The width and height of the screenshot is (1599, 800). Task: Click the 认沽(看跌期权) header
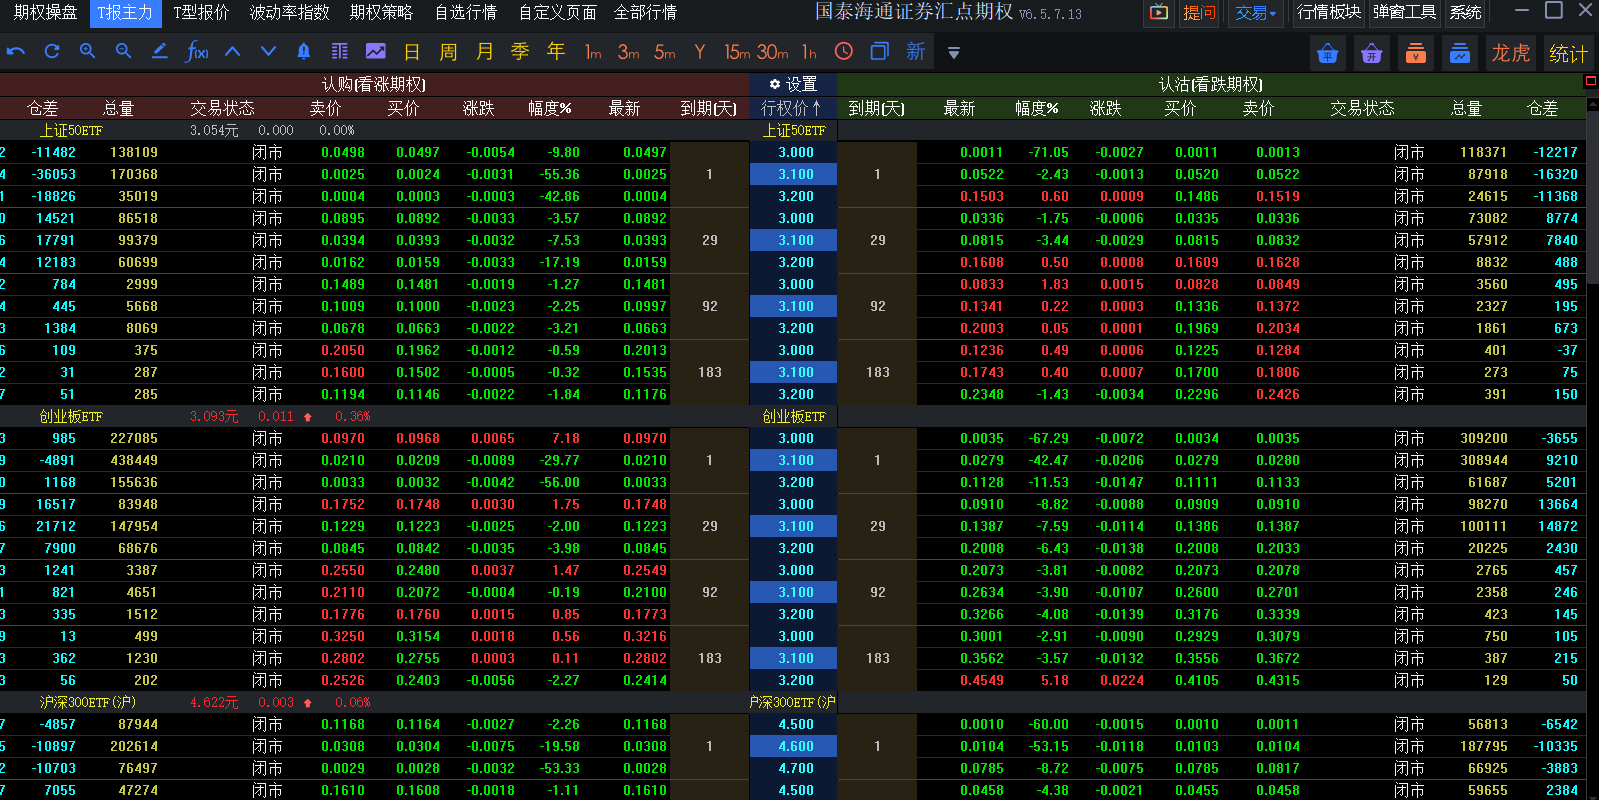pos(1210,84)
